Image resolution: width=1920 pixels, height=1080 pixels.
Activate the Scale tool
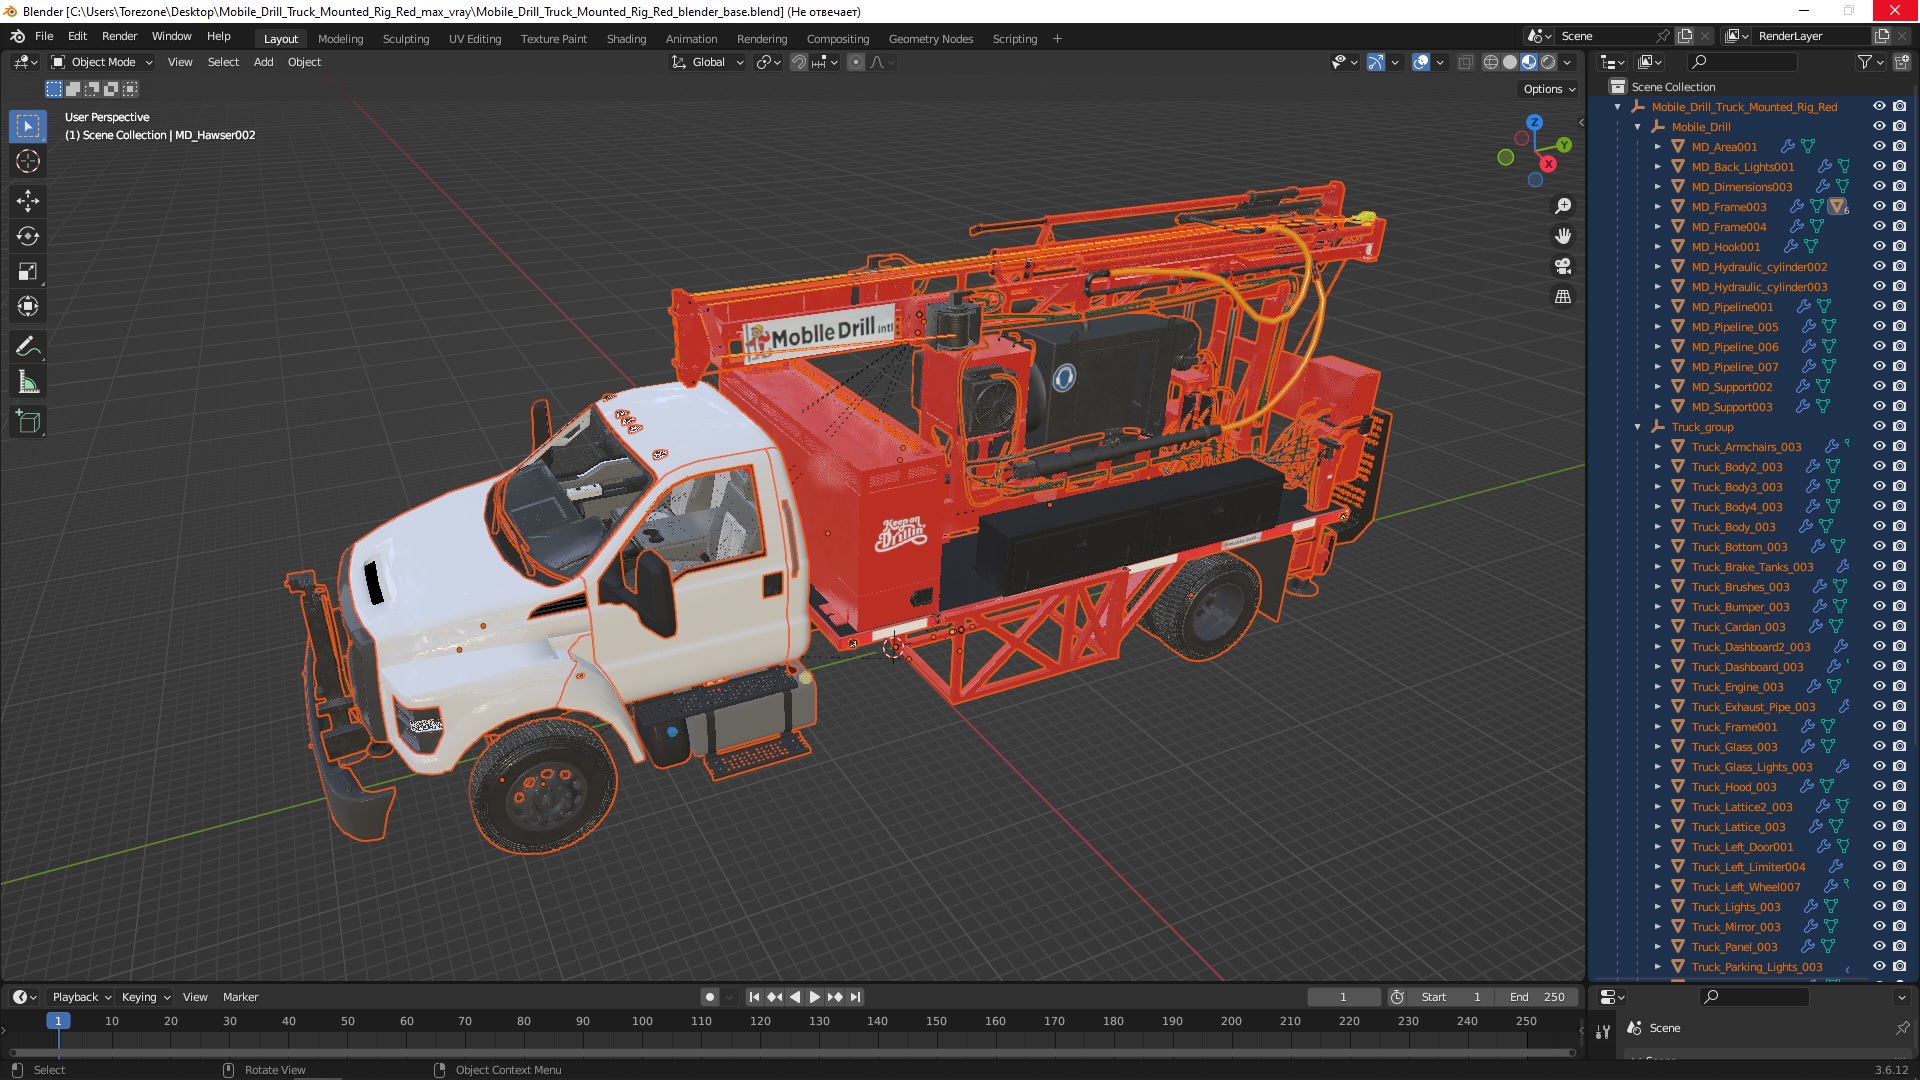pyautogui.click(x=28, y=271)
